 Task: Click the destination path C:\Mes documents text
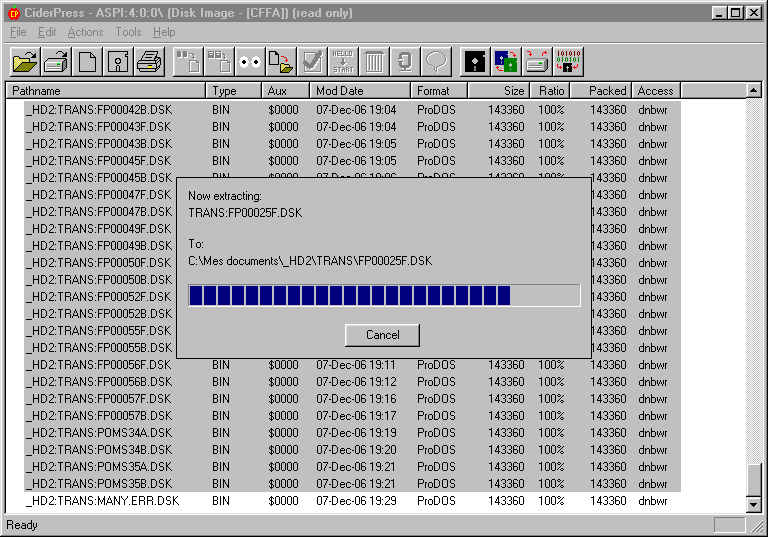tap(310, 261)
